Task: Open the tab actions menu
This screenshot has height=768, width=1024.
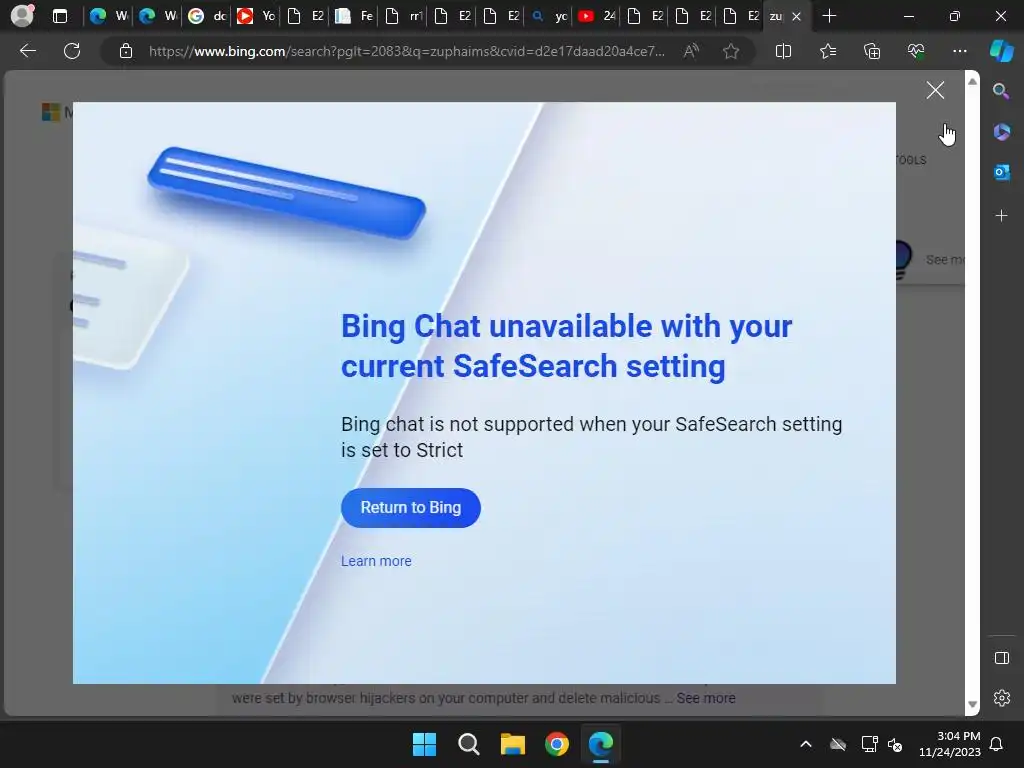Action: coord(59,16)
